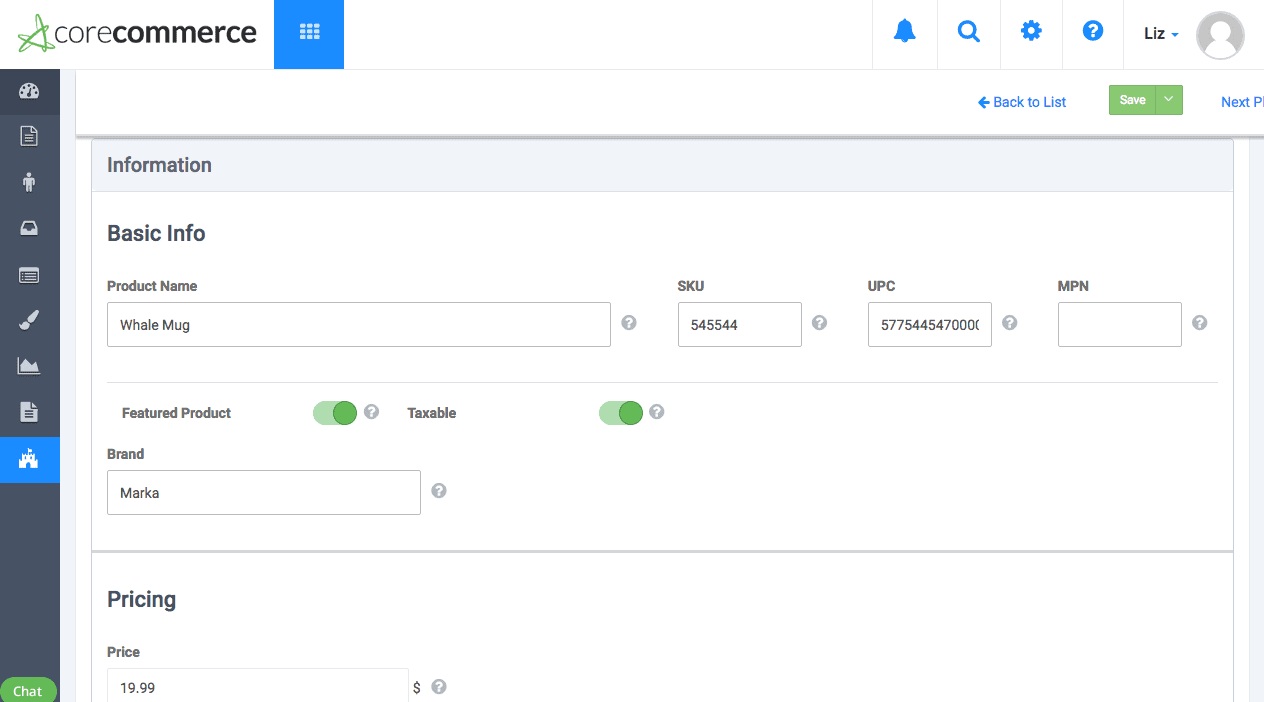Open Design paintbrush icon in sidebar
The width and height of the screenshot is (1264, 702).
(29, 320)
